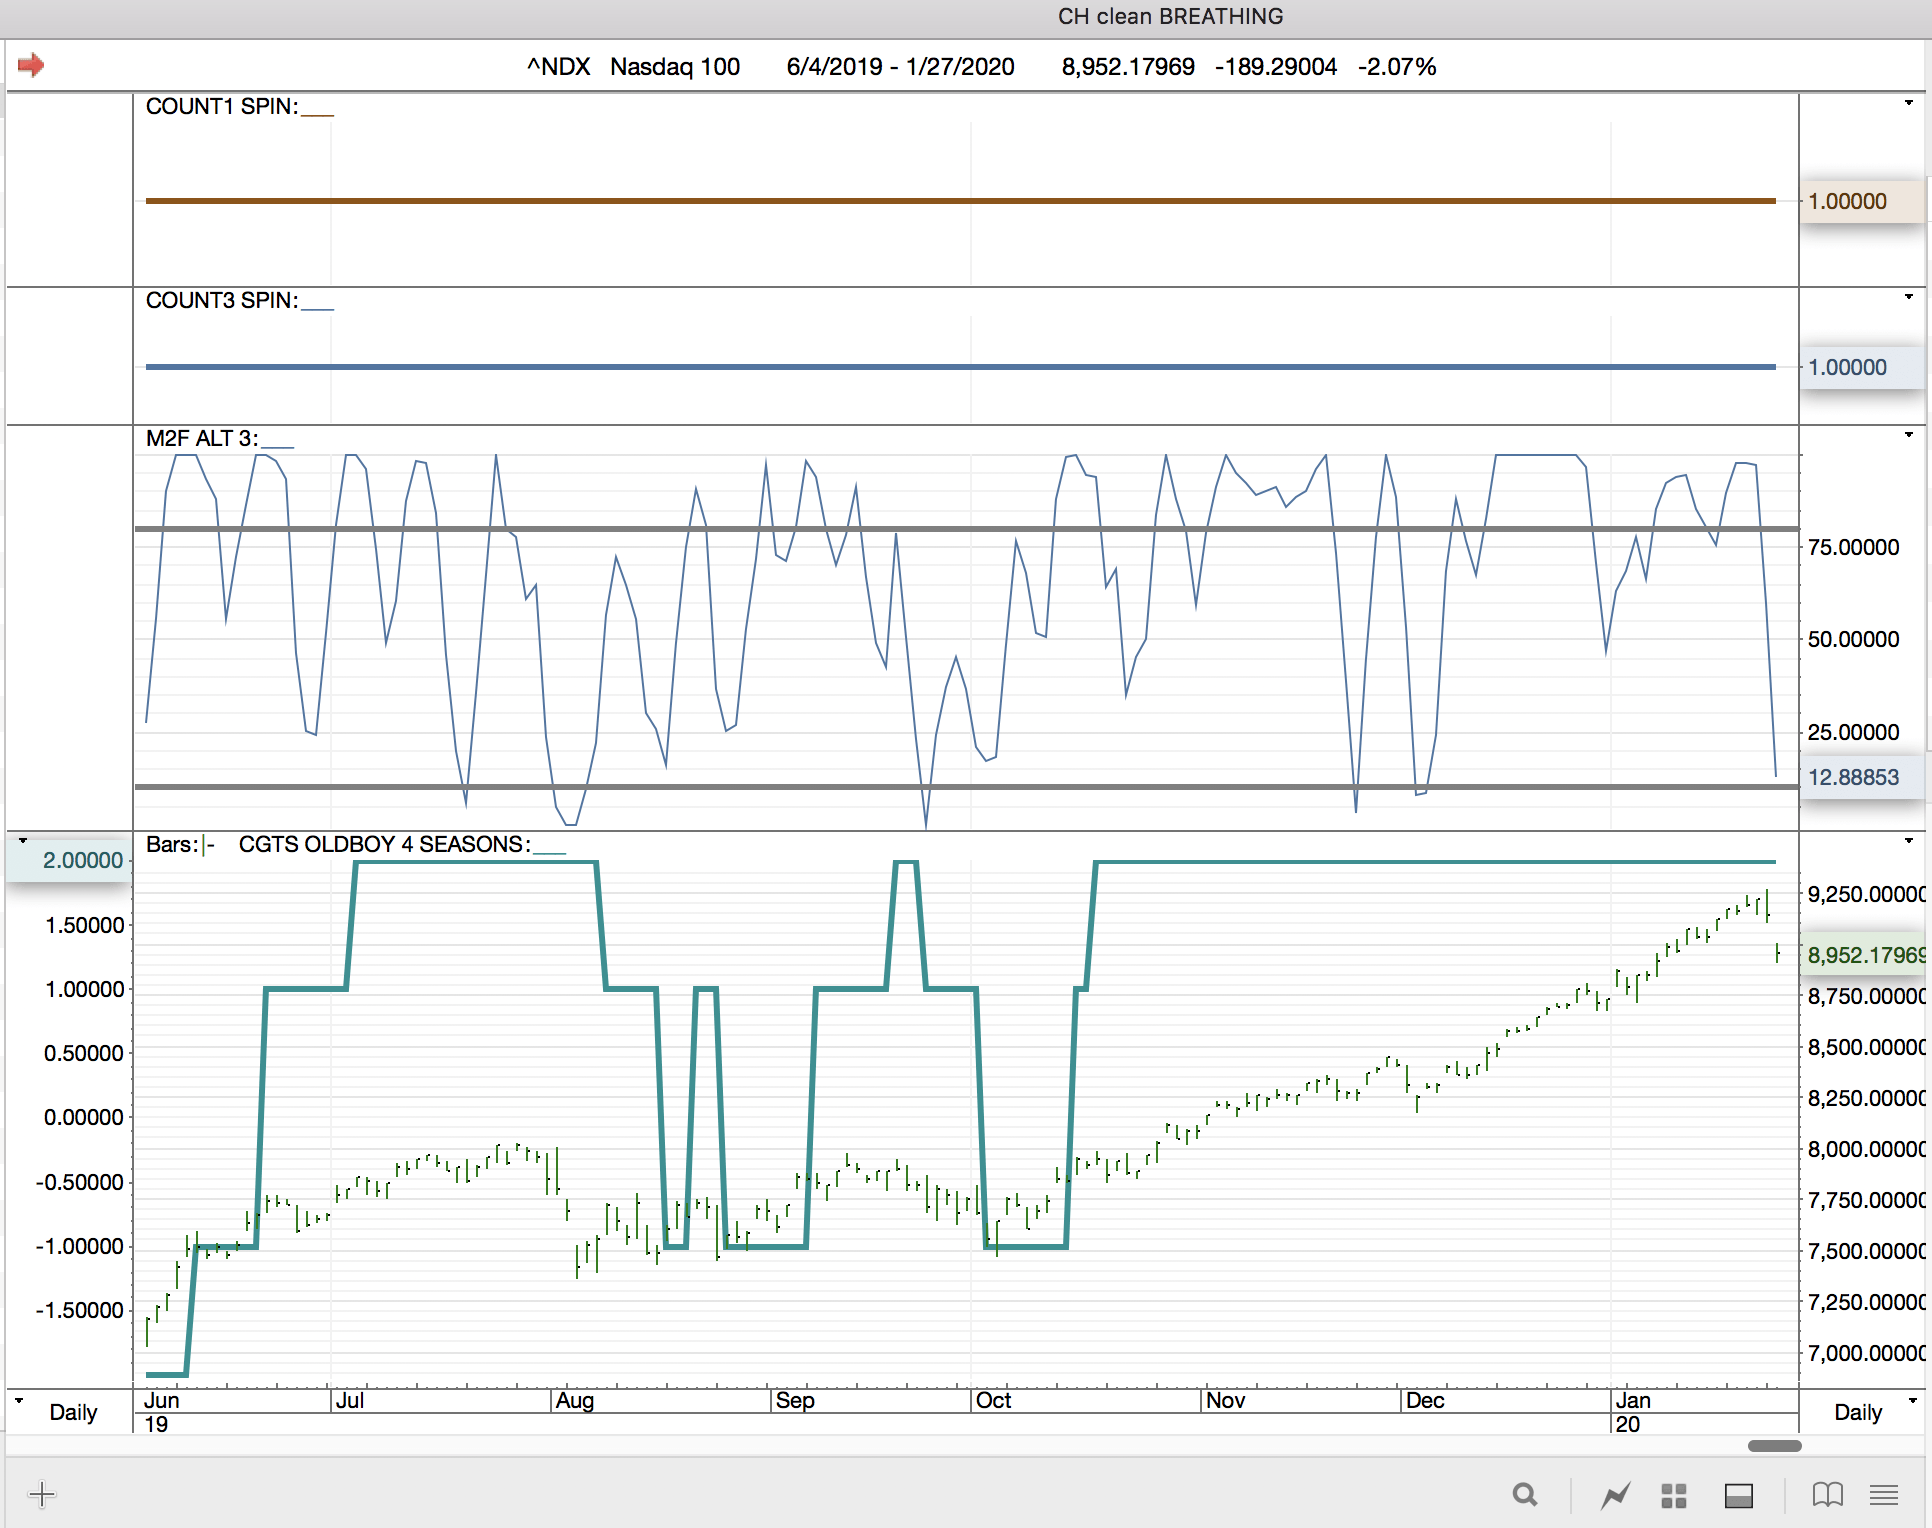Open the M2F ALT 3 panel menu arrow
Image resolution: width=1932 pixels, height=1528 pixels.
(1908, 435)
